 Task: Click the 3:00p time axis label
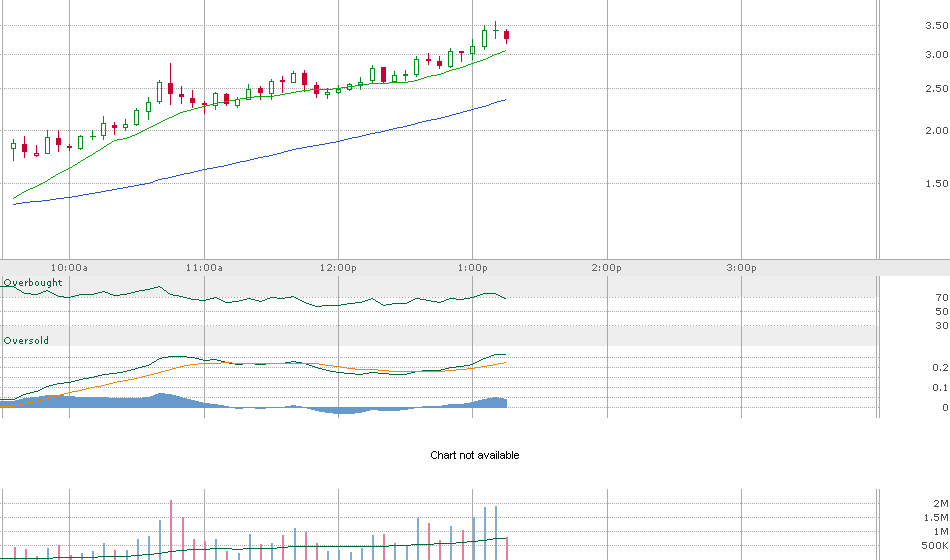[741, 268]
